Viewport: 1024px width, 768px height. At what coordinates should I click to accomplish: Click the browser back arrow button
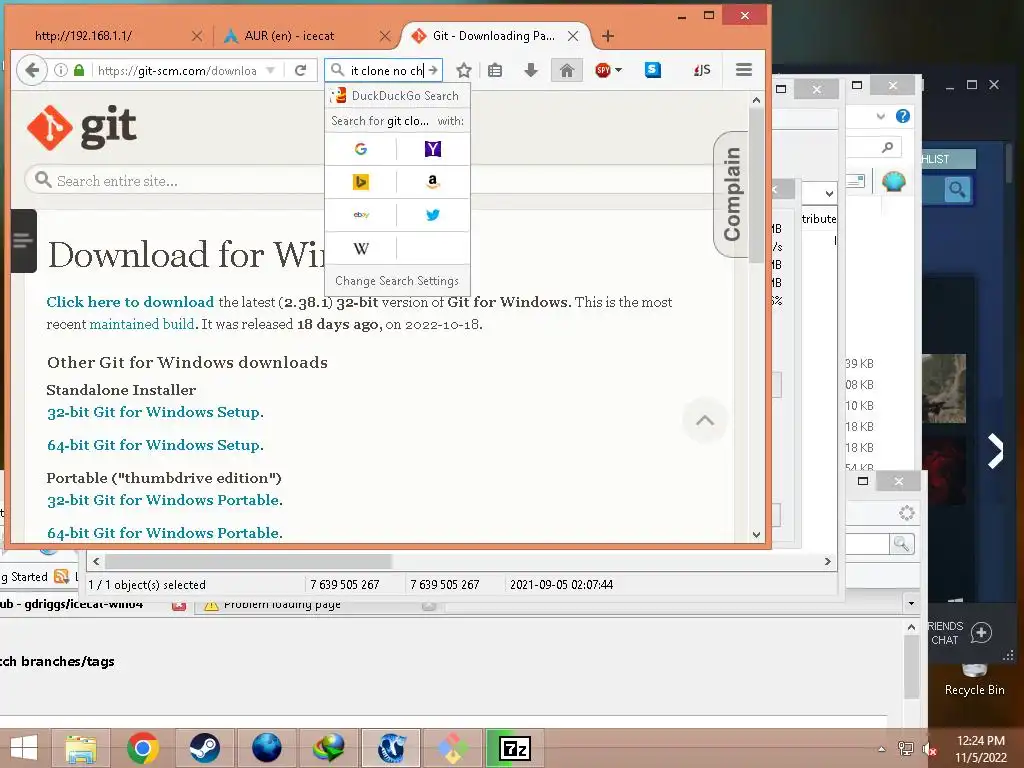31,70
